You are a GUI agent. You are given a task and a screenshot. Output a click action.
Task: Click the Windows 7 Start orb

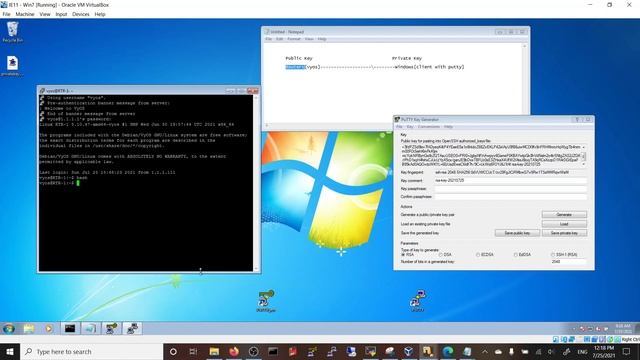pyautogui.click(x=9, y=329)
